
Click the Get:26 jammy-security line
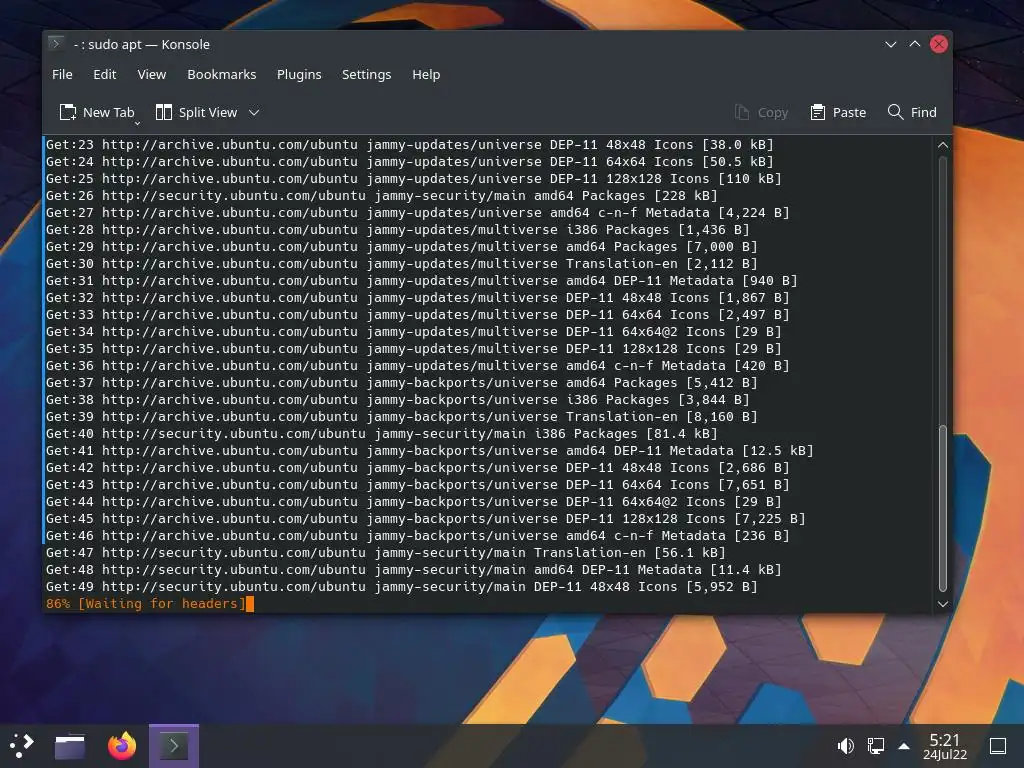[x=381, y=195]
